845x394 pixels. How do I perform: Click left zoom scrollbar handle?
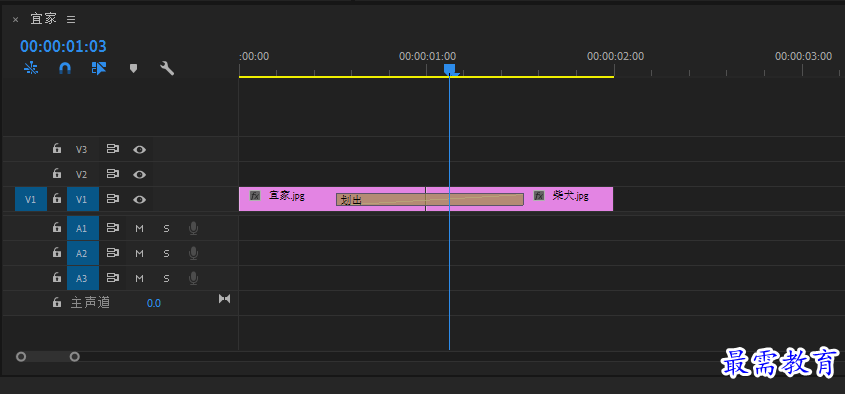tap(21, 356)
